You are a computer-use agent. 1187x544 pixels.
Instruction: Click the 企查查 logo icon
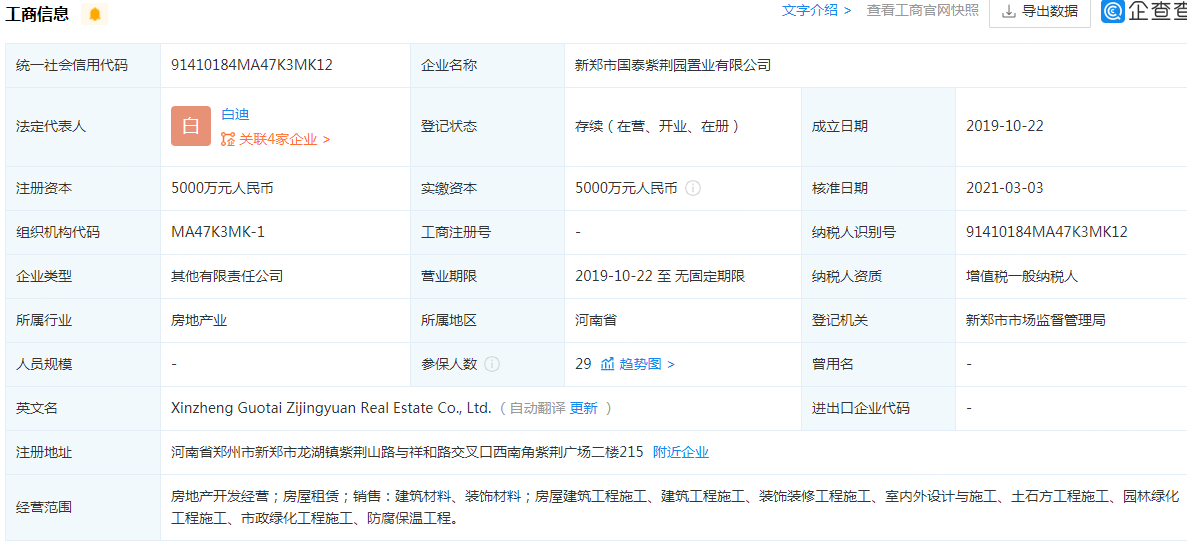(x=1113, y=11)
